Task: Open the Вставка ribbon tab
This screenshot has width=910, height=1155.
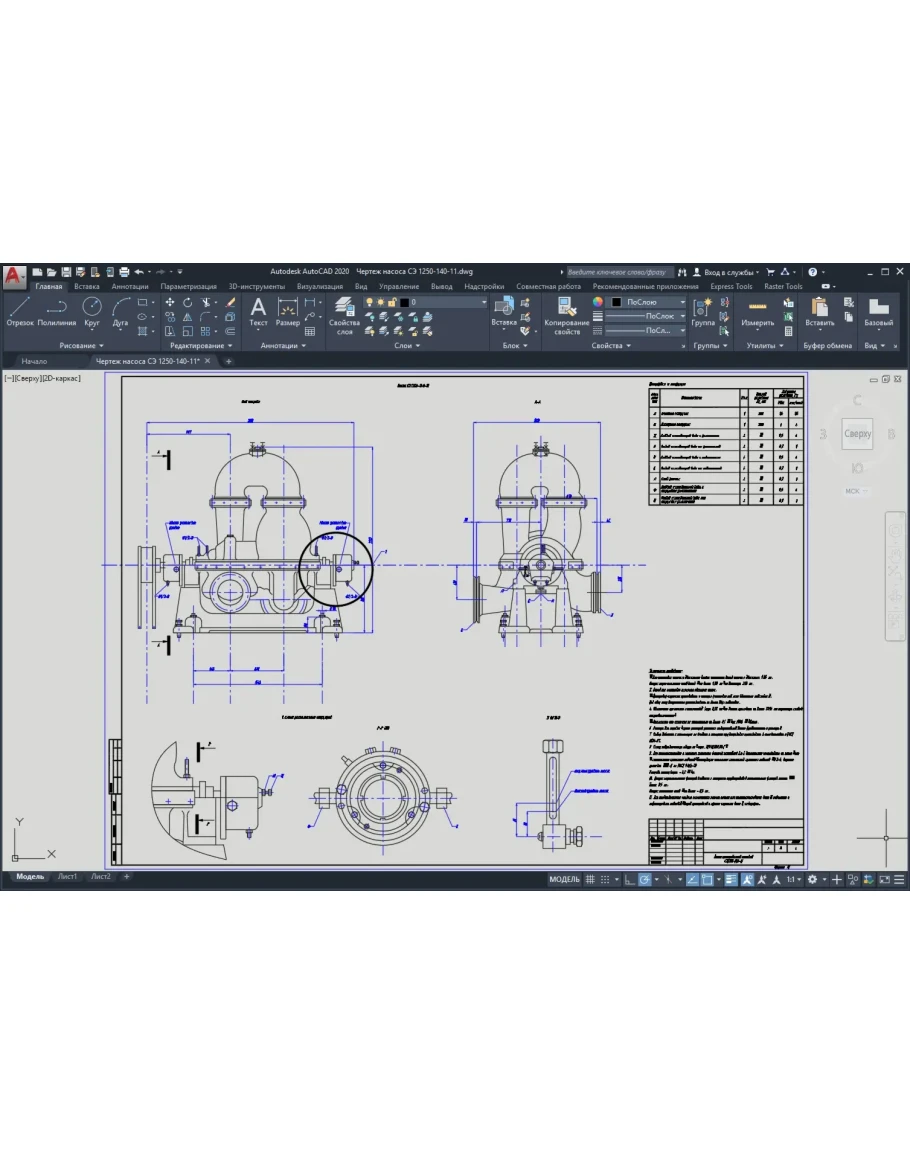Action: tap(86, 286)
